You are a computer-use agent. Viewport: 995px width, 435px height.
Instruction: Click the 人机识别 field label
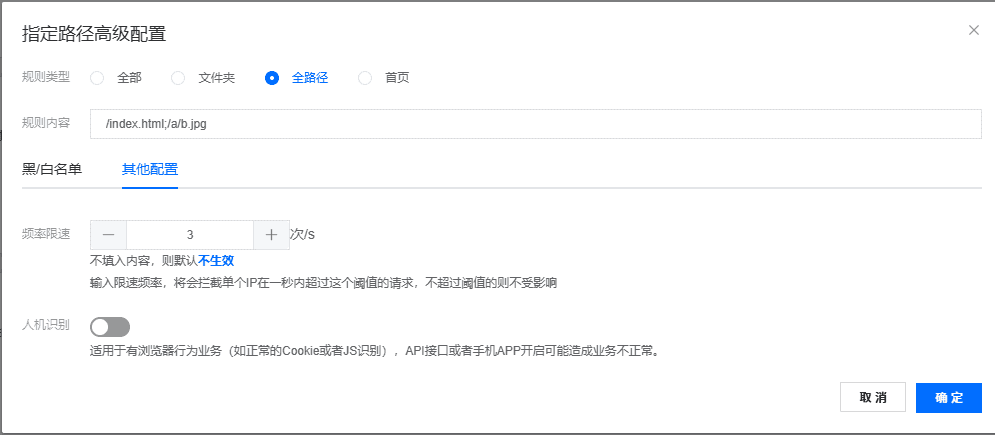tap(46, 327)
